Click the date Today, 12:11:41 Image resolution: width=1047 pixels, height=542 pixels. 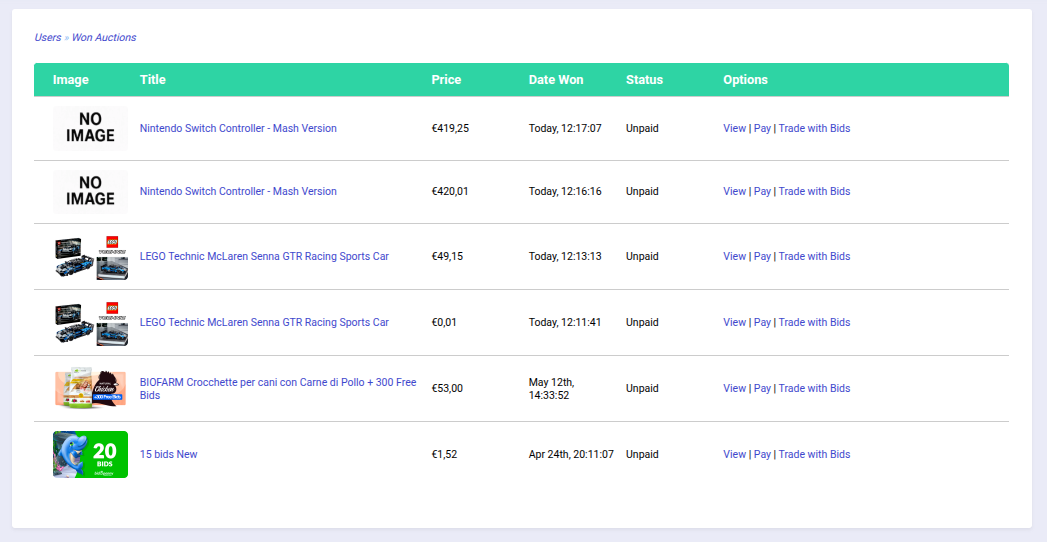pyautogui.click(x=565, y=322)
